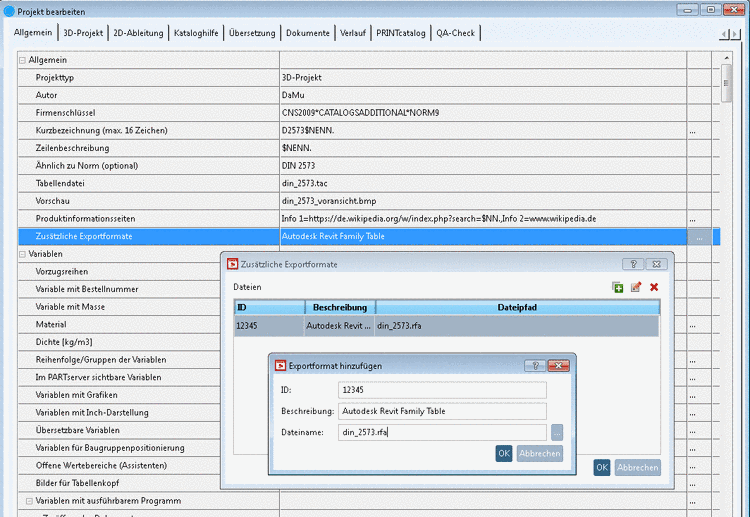Screen dimensions: 750x517
Task: Click Abbrechen in Zusätzliche Exportformate dialog
Action: click(x=638, y=467)
